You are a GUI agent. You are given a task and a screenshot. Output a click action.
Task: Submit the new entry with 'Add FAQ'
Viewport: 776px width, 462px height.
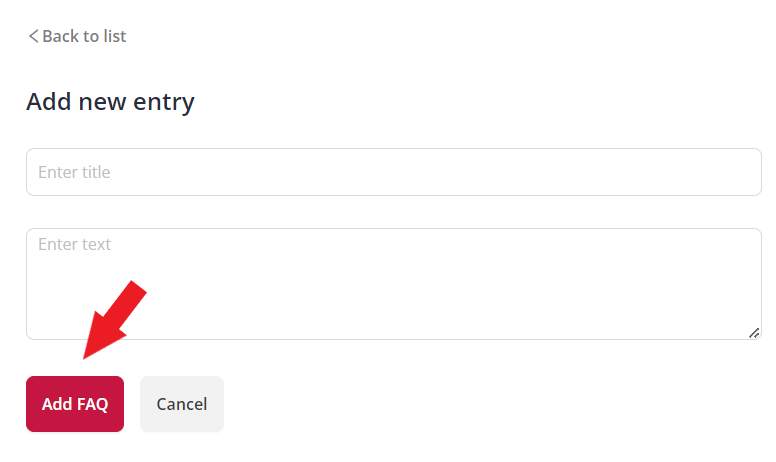pos(75,404)
